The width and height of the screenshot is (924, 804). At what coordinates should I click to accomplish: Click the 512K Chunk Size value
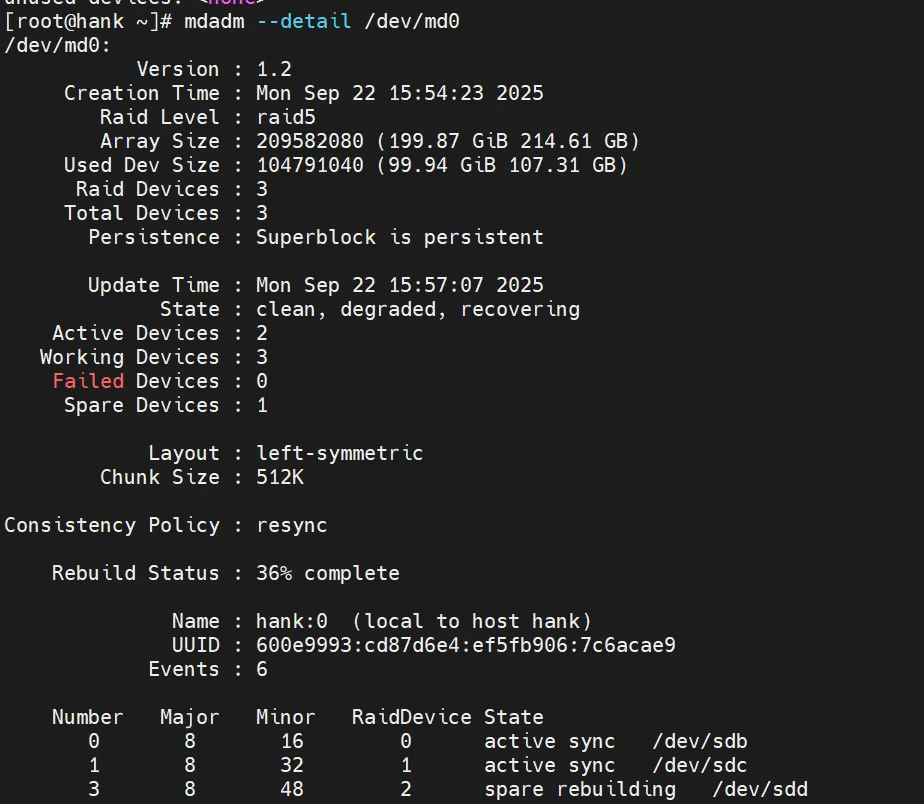pyautogui.click(x=280, y=477)
